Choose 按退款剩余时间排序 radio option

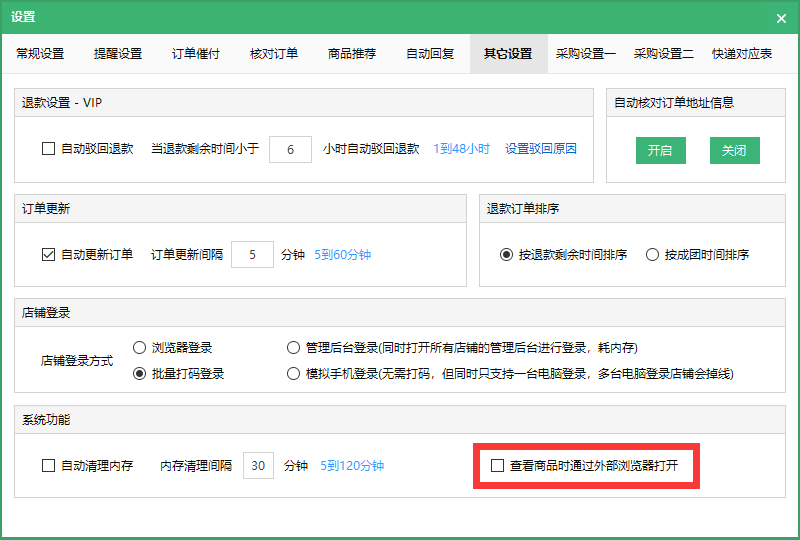click(507, 255)
